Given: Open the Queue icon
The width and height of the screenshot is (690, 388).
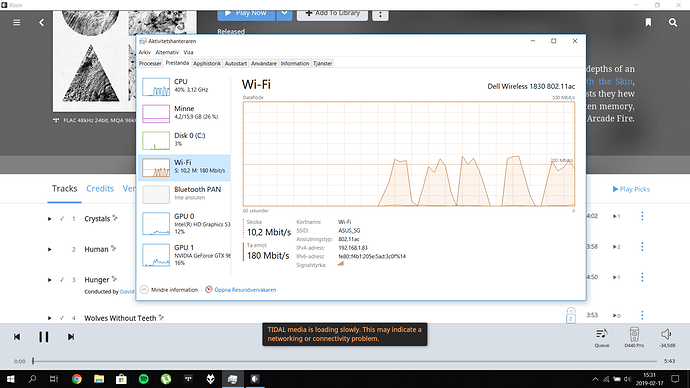Looking at the screenshot, I should point(602,337).
